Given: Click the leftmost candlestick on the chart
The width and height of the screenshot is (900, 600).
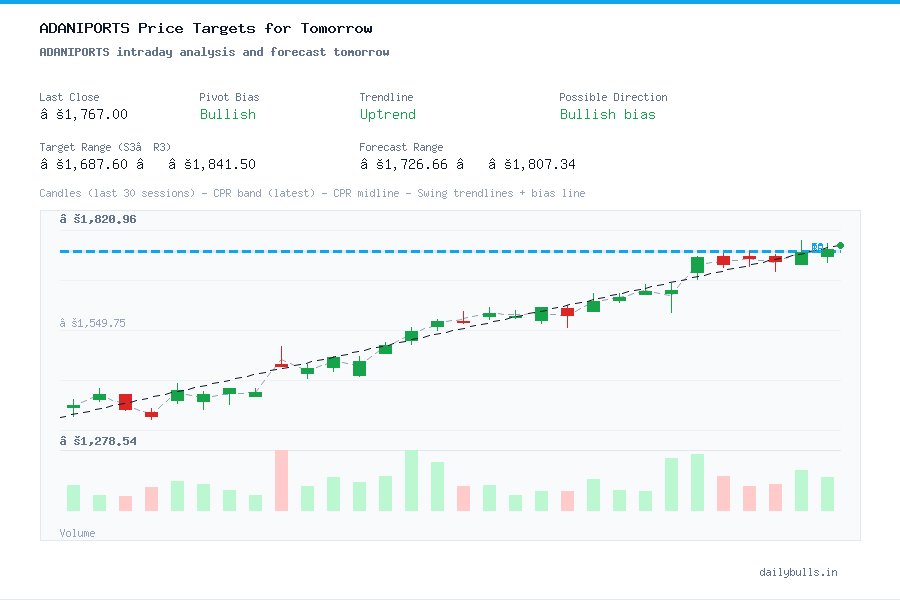Looking at the screenshot, I should coord(73,407).
